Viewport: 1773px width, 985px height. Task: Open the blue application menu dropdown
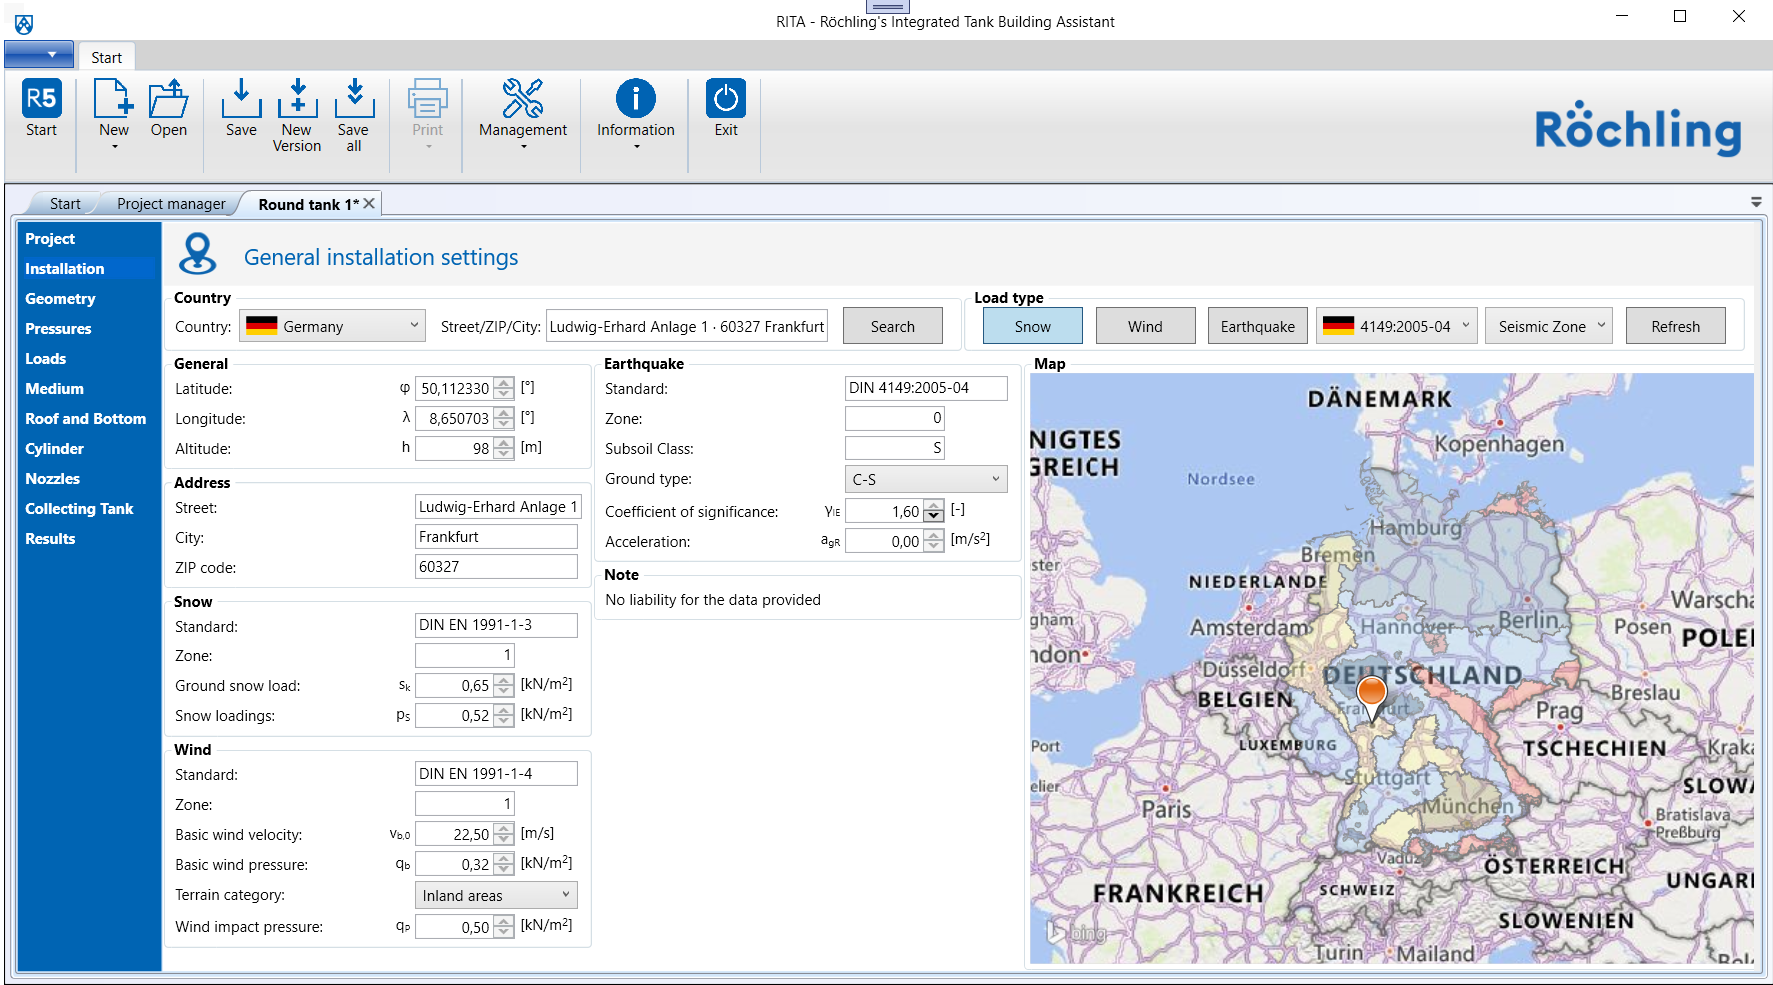click(x=39, y=54)
